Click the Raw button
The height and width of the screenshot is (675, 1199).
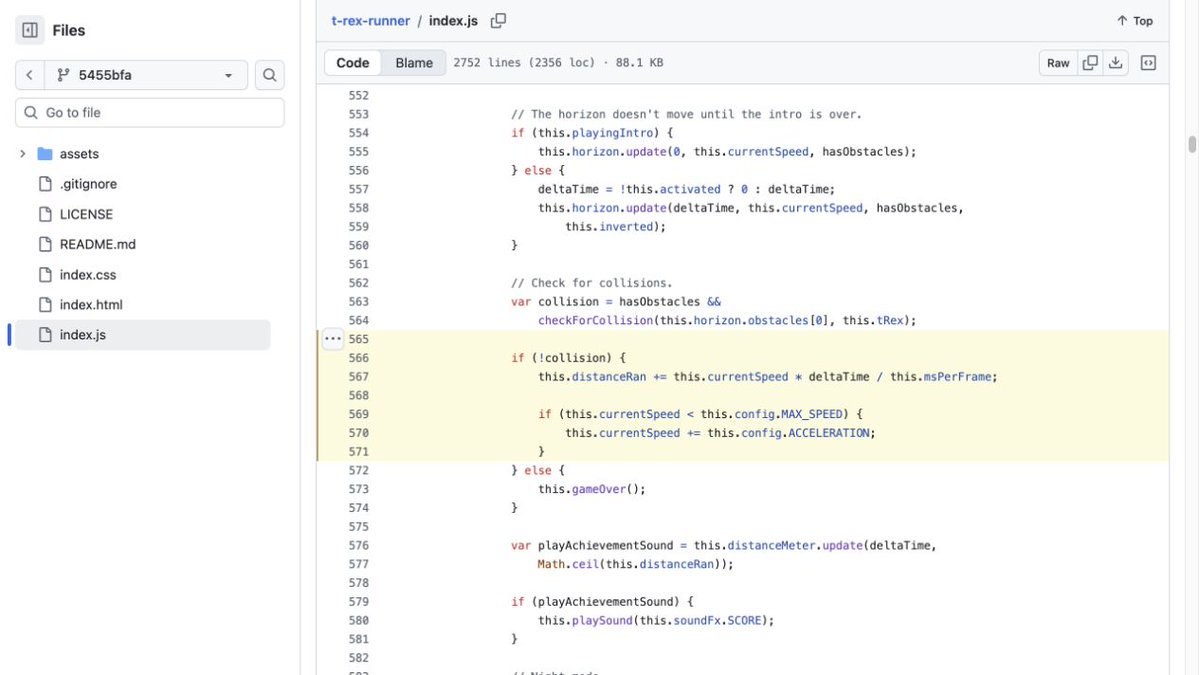(x=1058, y=63)
